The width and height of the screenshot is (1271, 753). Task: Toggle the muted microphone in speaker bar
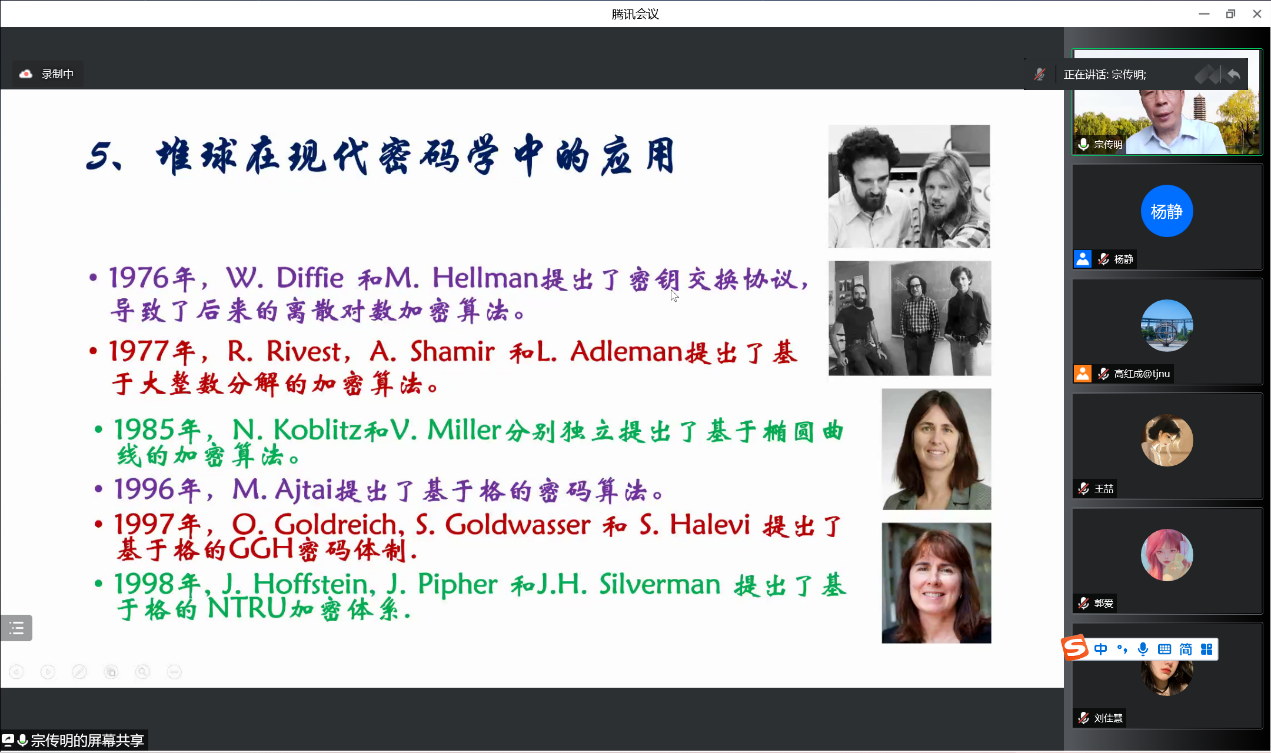pyautogui.click(x=1040, y=75)
